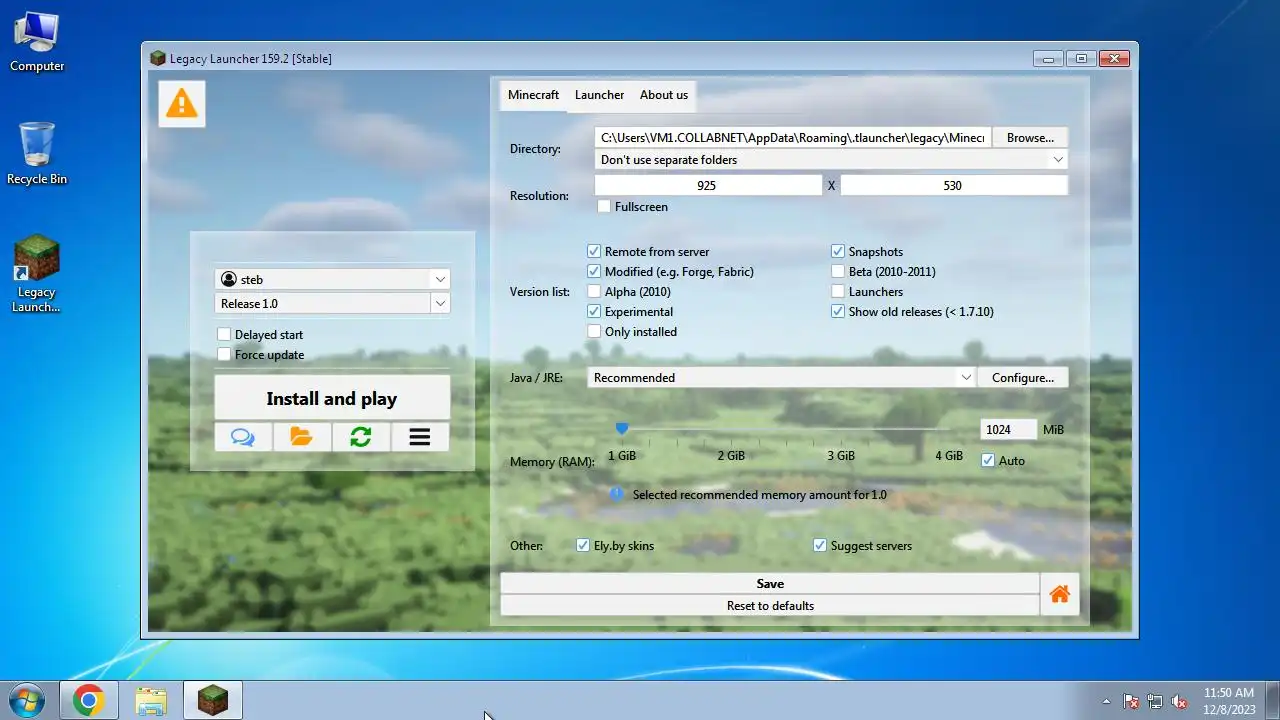Click the memory value field 1024
1280x720 pixels.
[1009, 429]
